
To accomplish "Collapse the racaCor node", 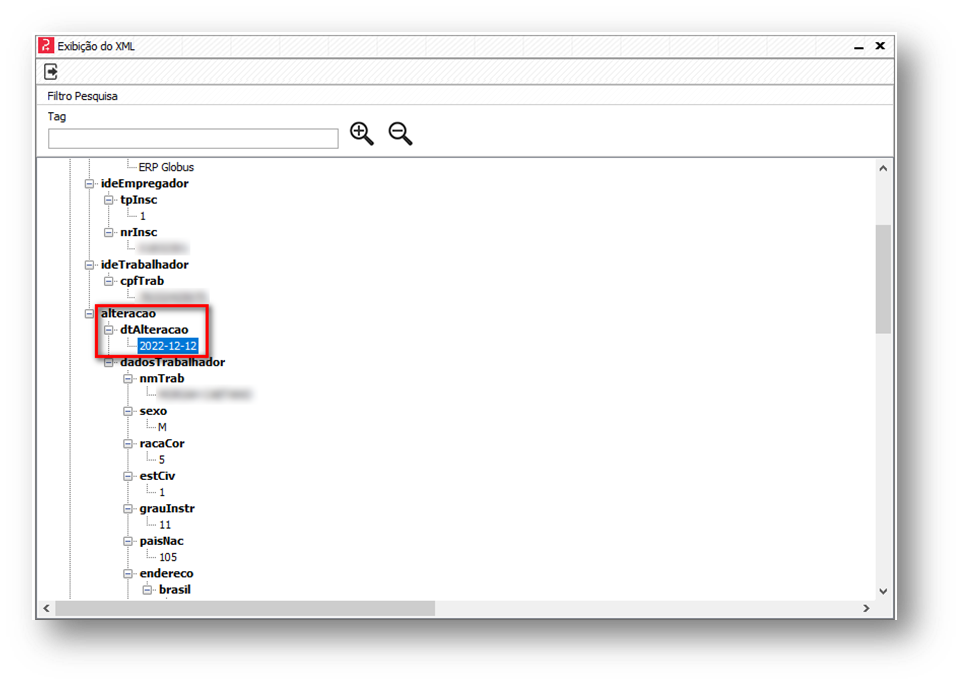I will click(x=128, y=443).
